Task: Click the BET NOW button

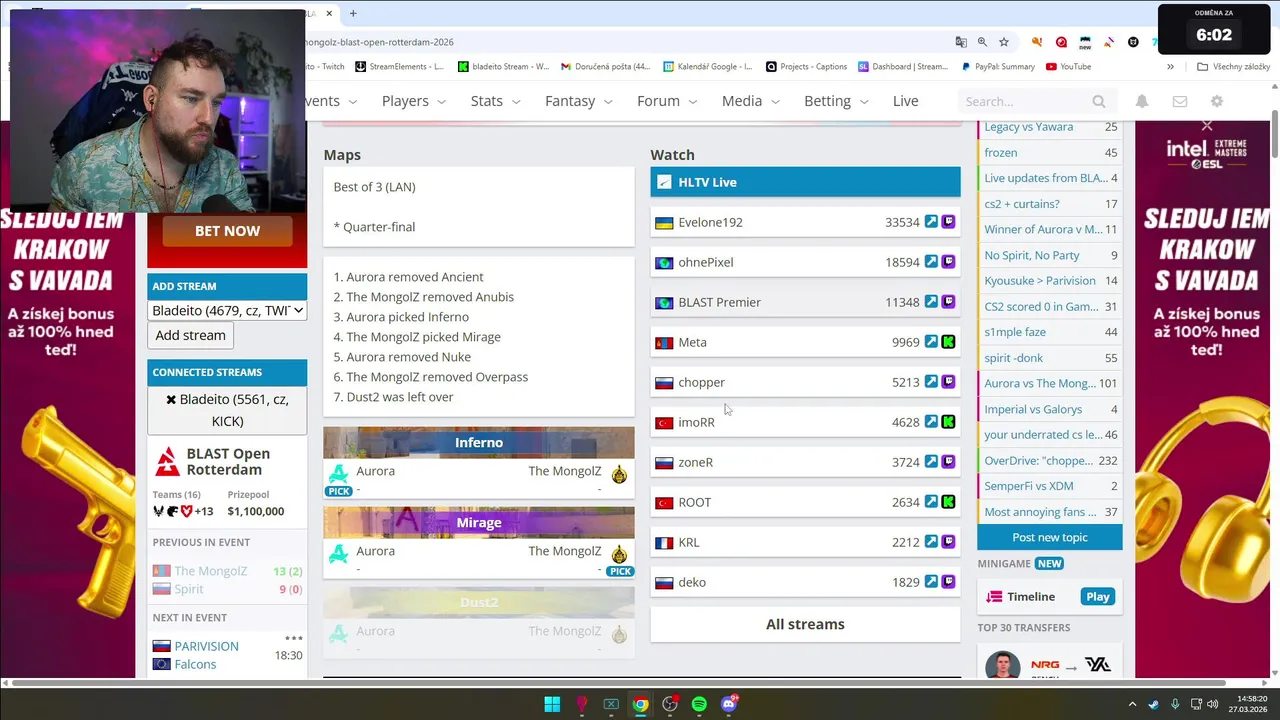Action: pos(227,230)
